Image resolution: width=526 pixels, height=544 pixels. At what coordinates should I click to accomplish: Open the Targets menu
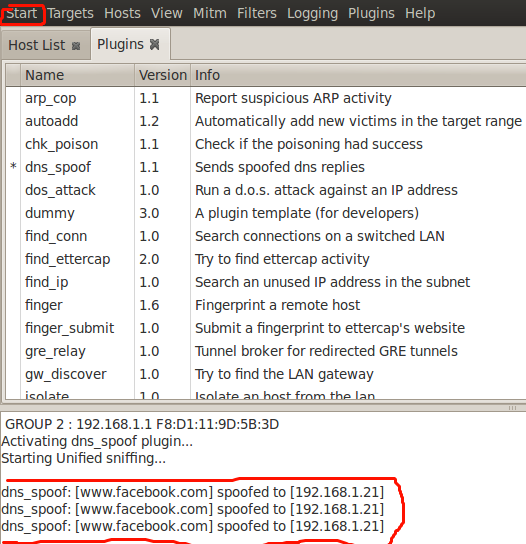click(70, 14)
